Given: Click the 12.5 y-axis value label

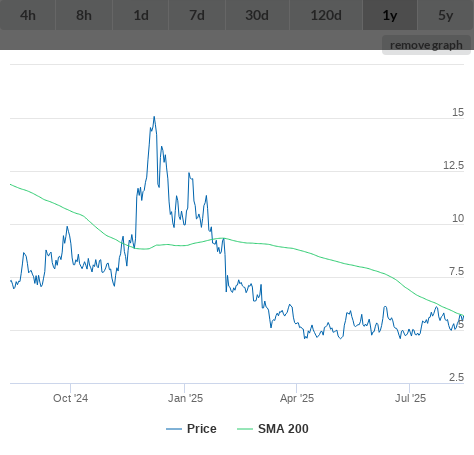Looking at the screenshot, I should 453,165.
